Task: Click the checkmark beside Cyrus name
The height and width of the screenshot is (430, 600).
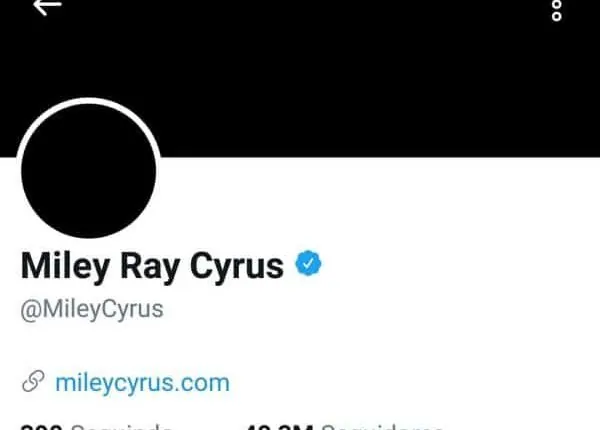Action: [x=308, y=263]
